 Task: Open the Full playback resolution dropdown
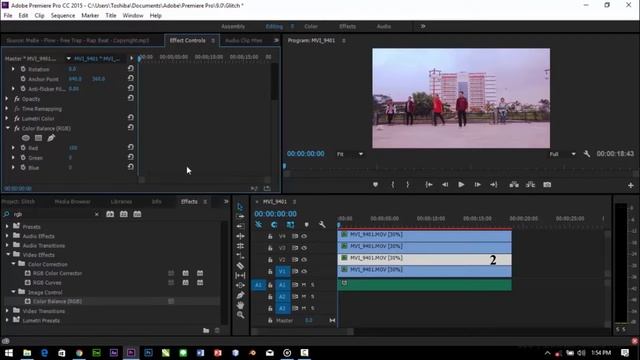click(562, 154)
